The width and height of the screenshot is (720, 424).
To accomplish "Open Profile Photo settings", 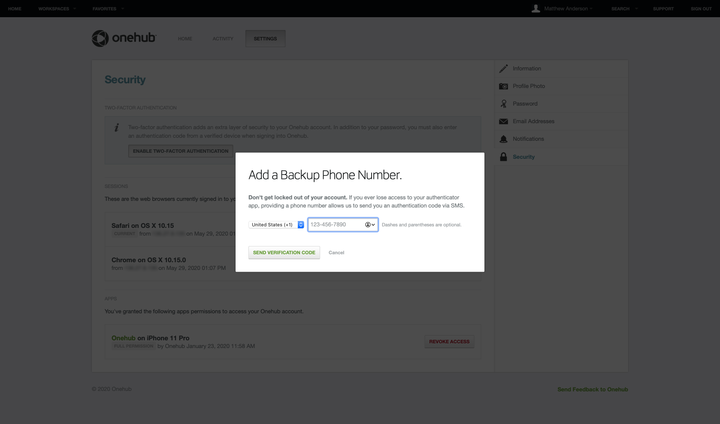I will [529, 86].
